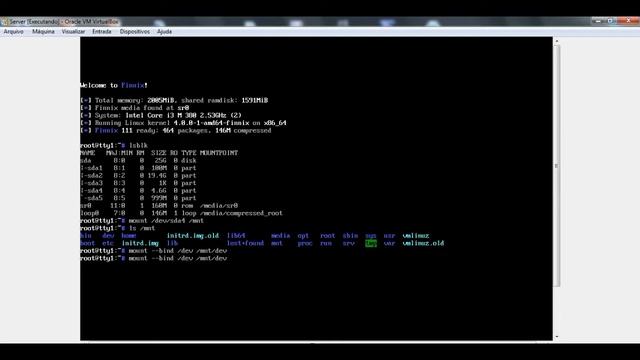
Task: Click the 'ls /mnt' command
Action: [142, 228]
